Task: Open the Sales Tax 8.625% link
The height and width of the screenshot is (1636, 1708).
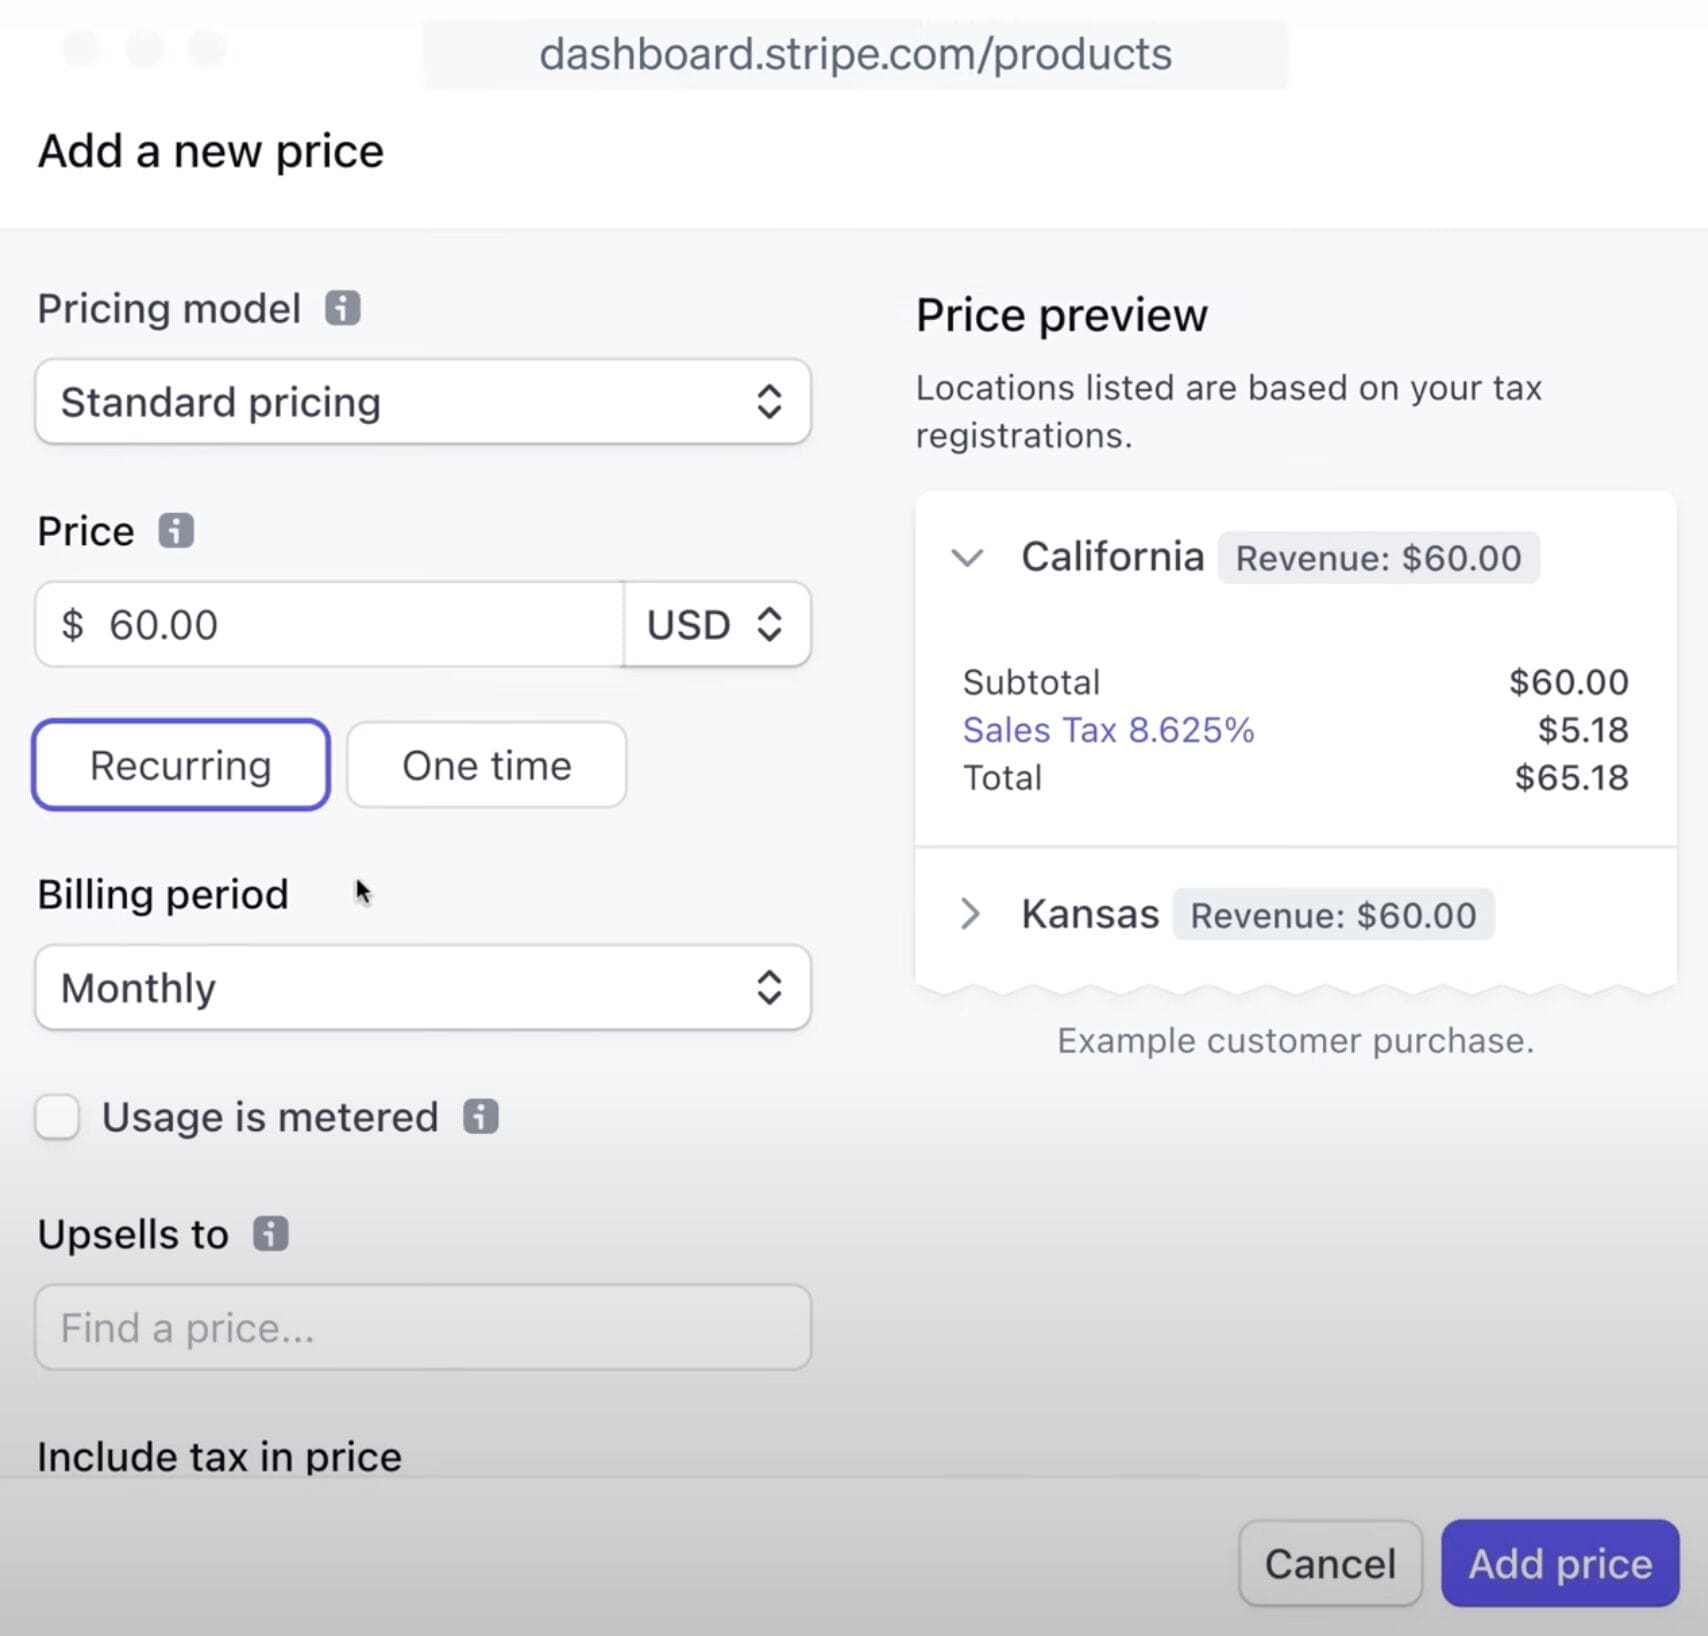Action: click(x=1108, y=730)
